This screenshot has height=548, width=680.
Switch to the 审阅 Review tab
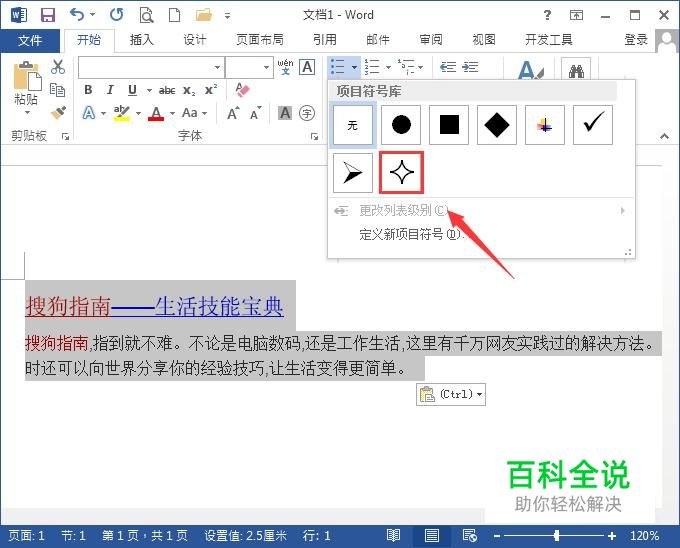click(x=431, y=40)
